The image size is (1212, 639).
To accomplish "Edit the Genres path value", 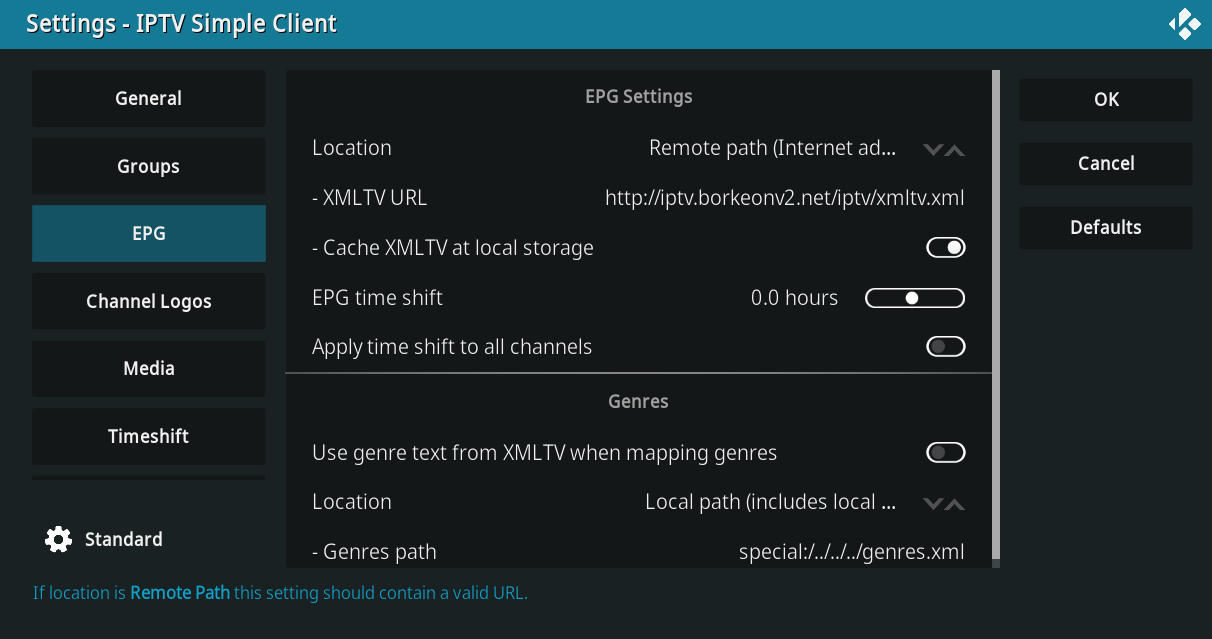I will (852, 552).
